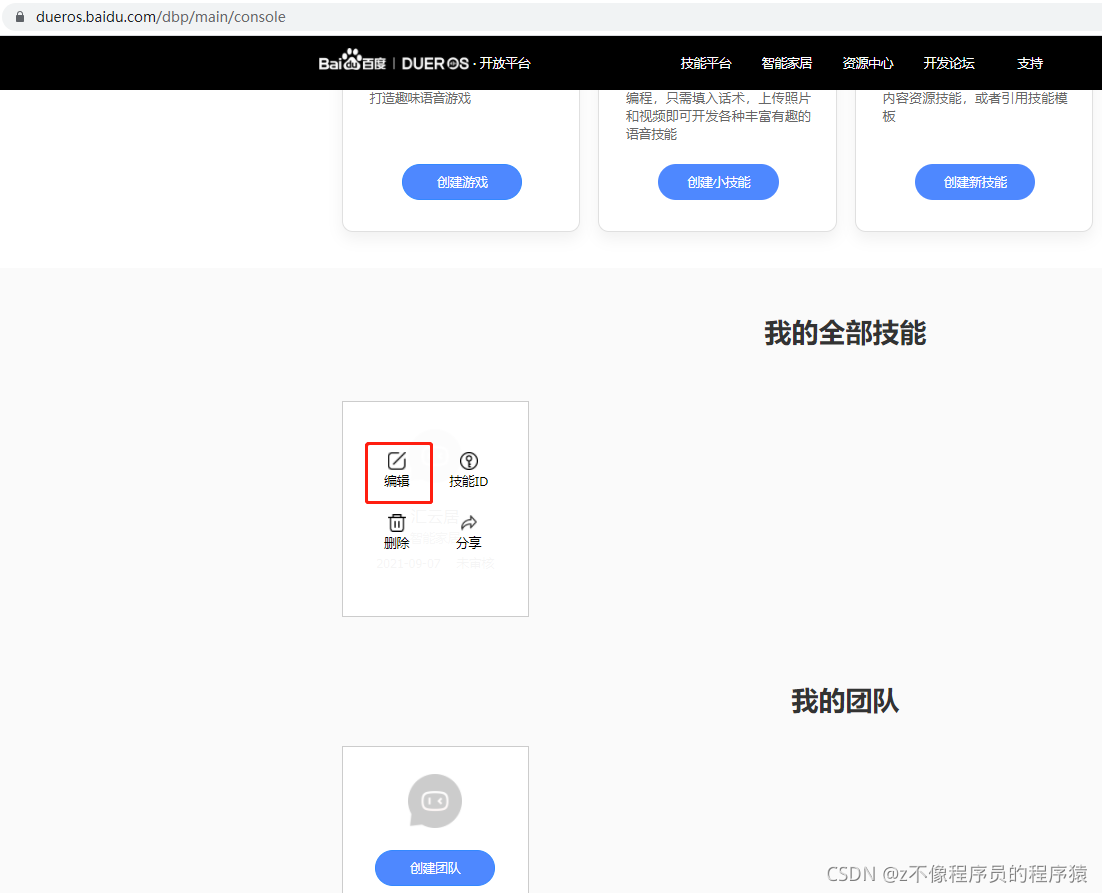Click the 创建新技能 button

pyautogui.click(x=975, y=182)
